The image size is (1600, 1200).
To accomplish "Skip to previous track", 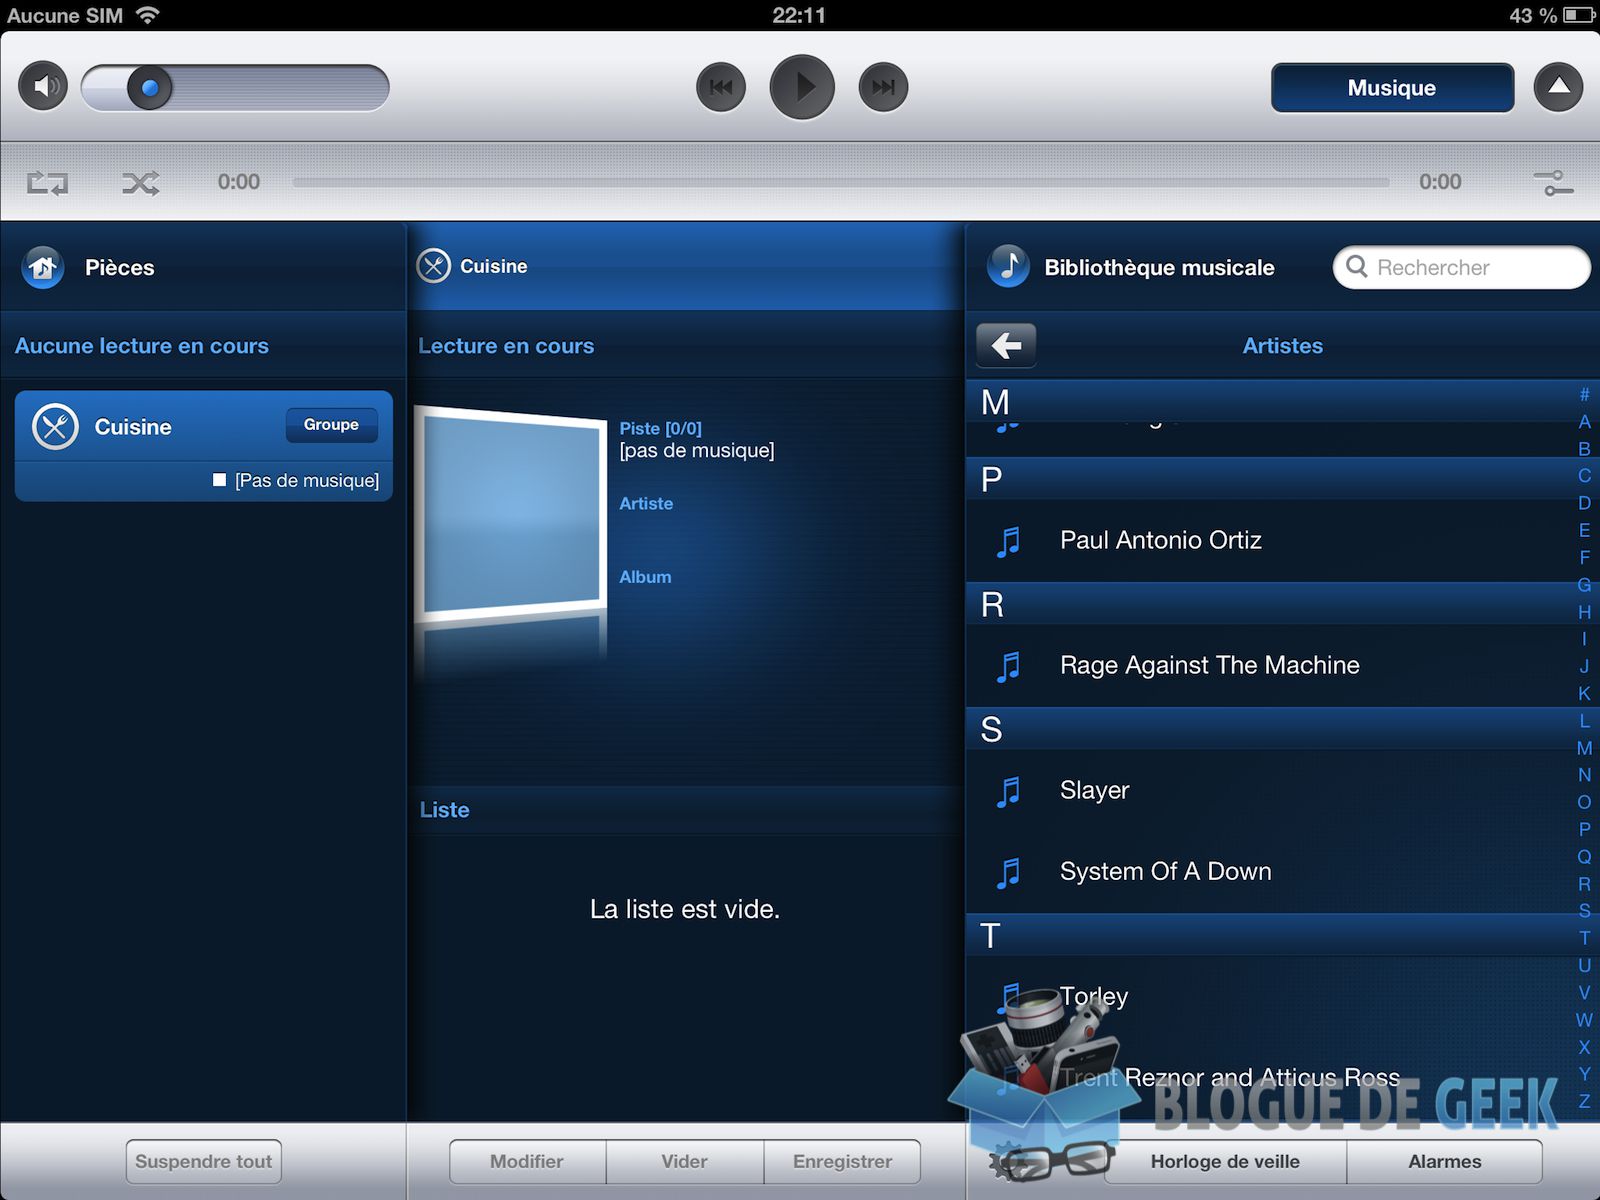I will click(721, 87).
